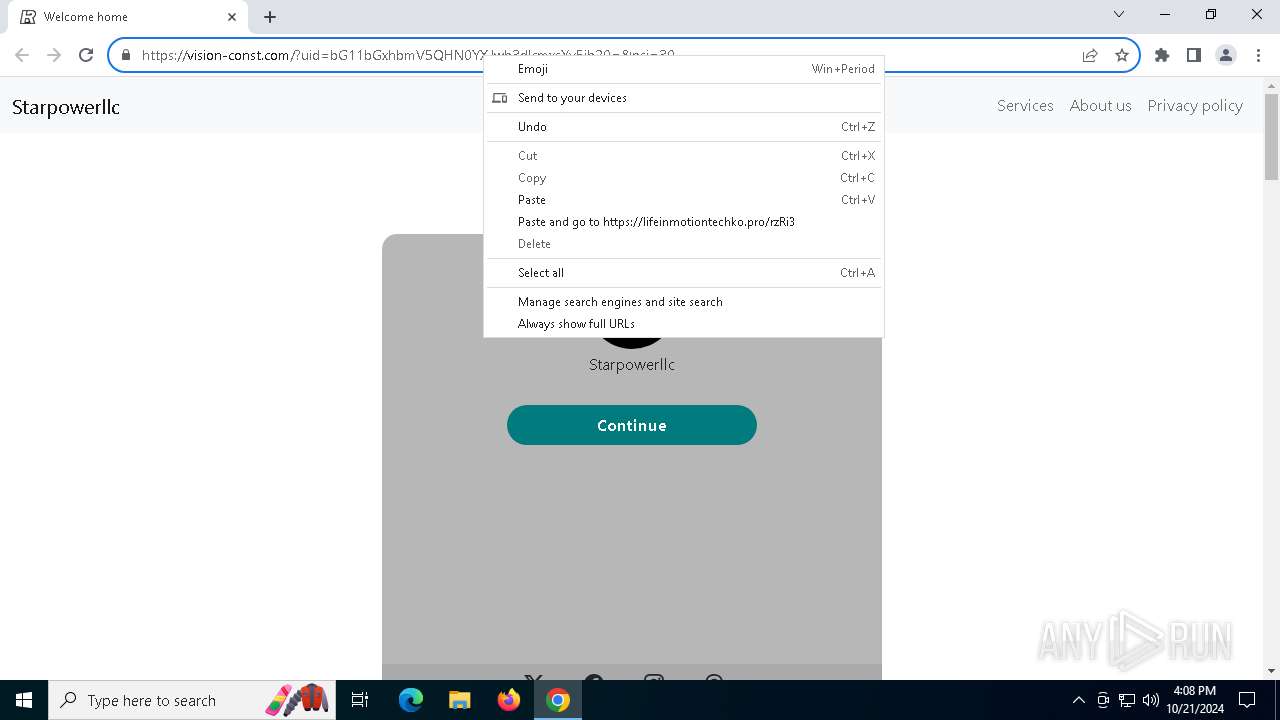Click the taskbar search box
The image size is (1280, 720).
point(193,700)
